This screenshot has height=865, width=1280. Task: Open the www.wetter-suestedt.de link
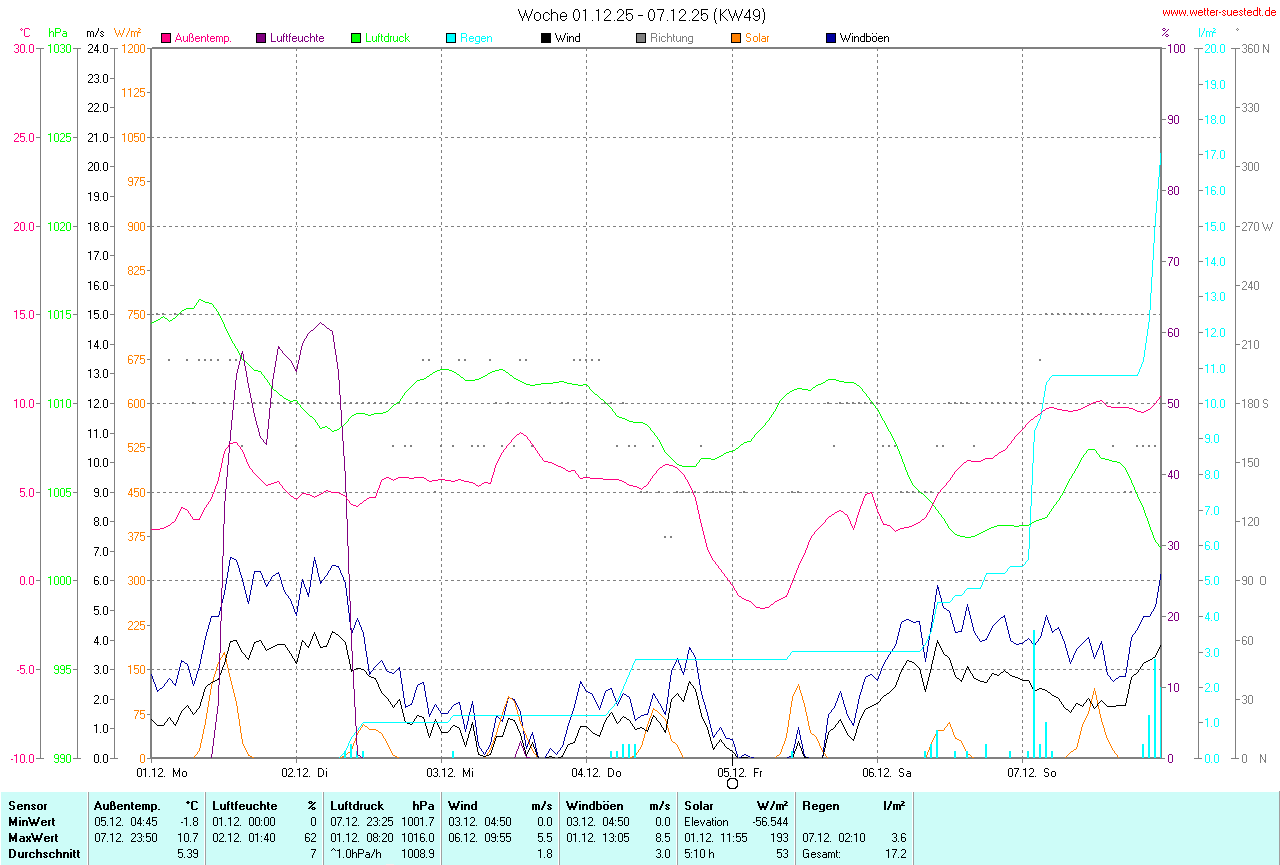1218,12
